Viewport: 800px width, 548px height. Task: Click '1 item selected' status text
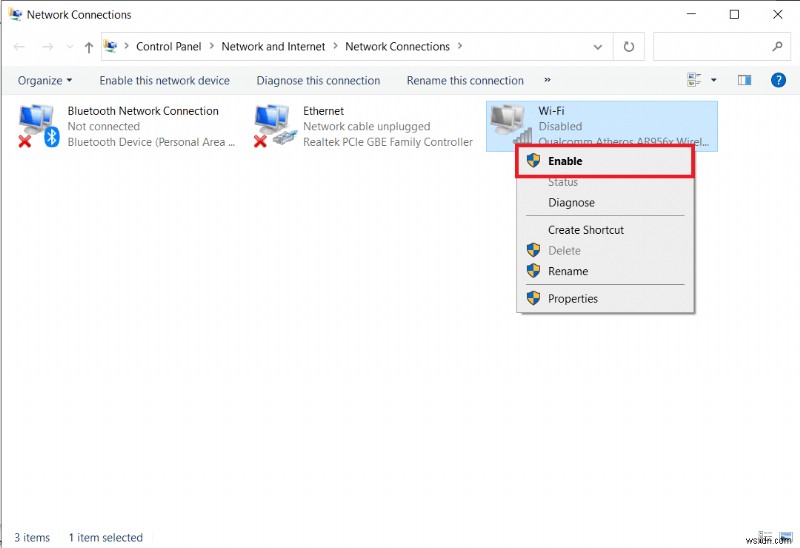[106, 537]
